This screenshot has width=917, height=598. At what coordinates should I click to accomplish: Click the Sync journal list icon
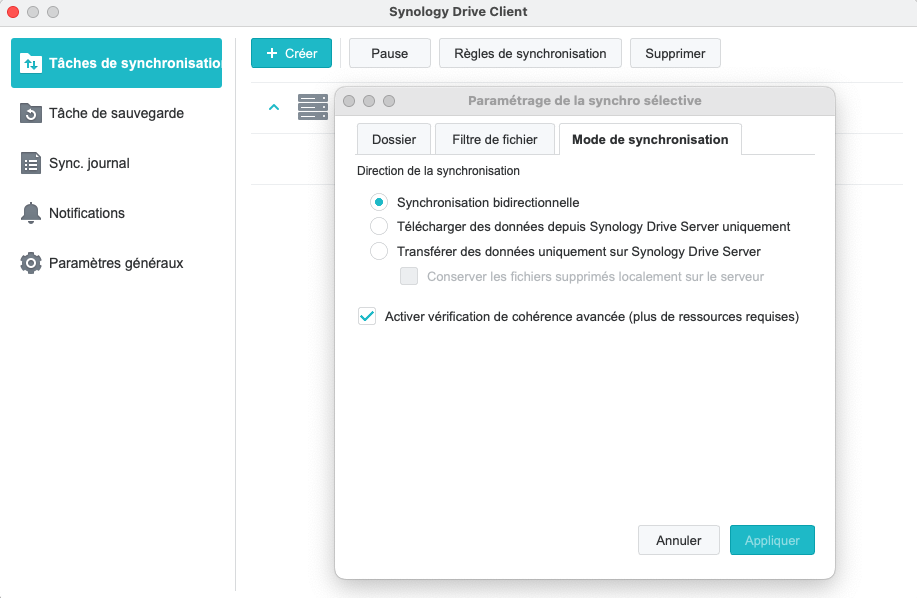pos(31,163)
